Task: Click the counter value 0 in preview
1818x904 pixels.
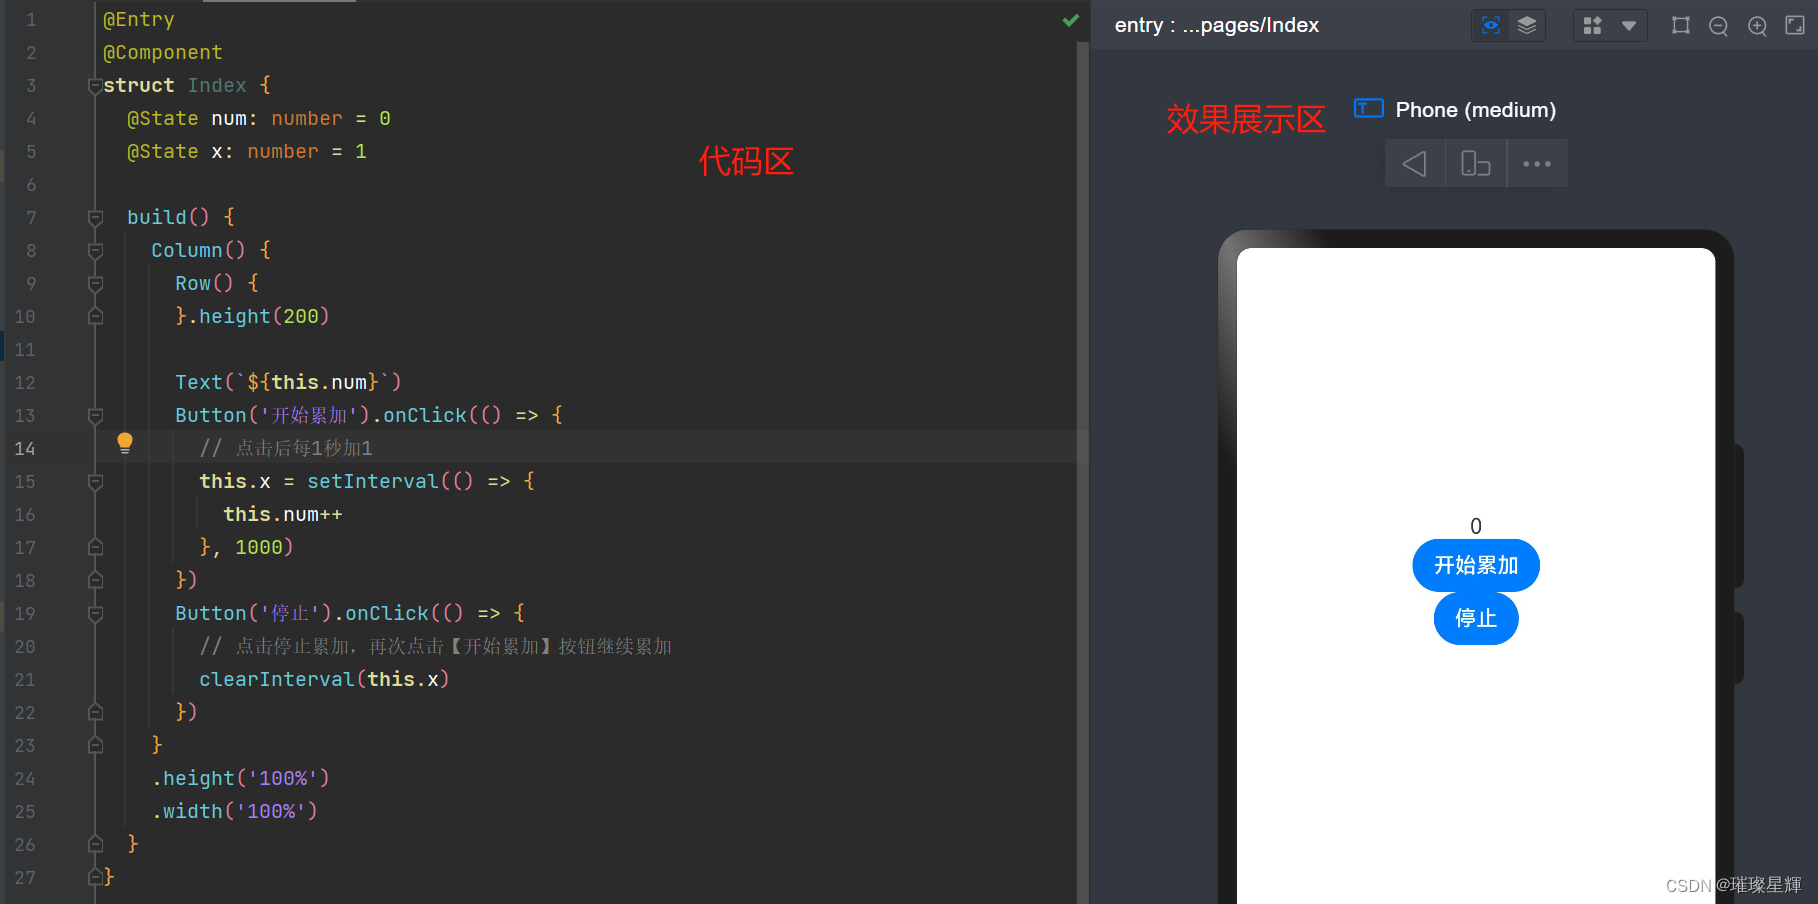Action: click(1476, 526)
